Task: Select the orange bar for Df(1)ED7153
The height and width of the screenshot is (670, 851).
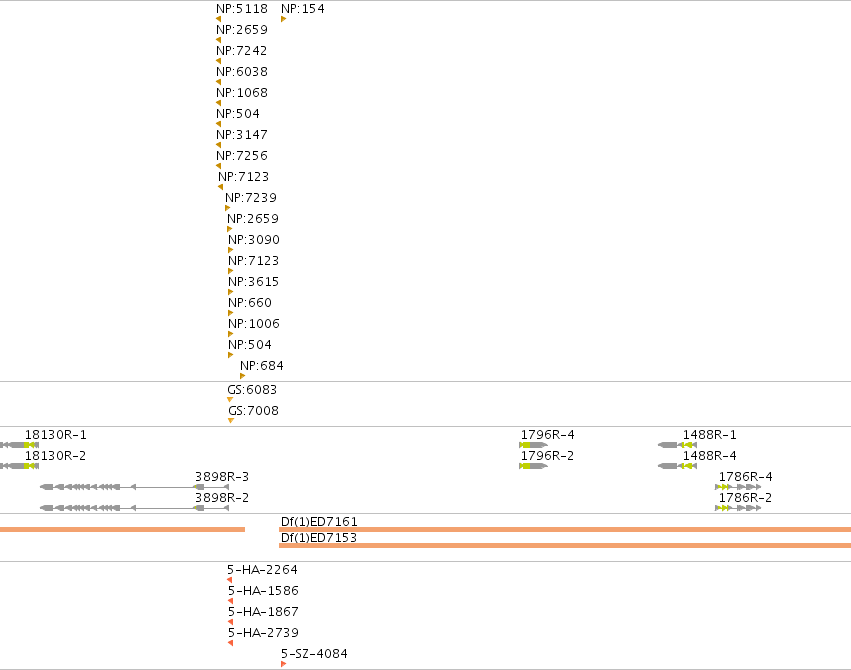Action: pos(565,545)
